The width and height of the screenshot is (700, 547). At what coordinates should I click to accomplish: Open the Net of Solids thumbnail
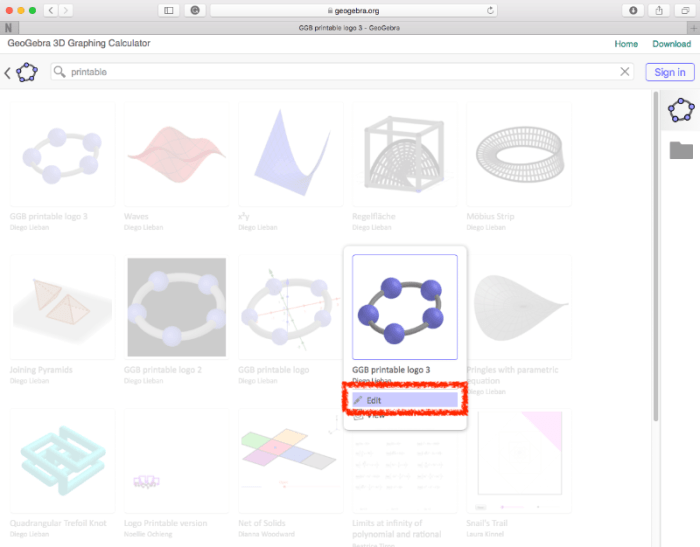291,460
